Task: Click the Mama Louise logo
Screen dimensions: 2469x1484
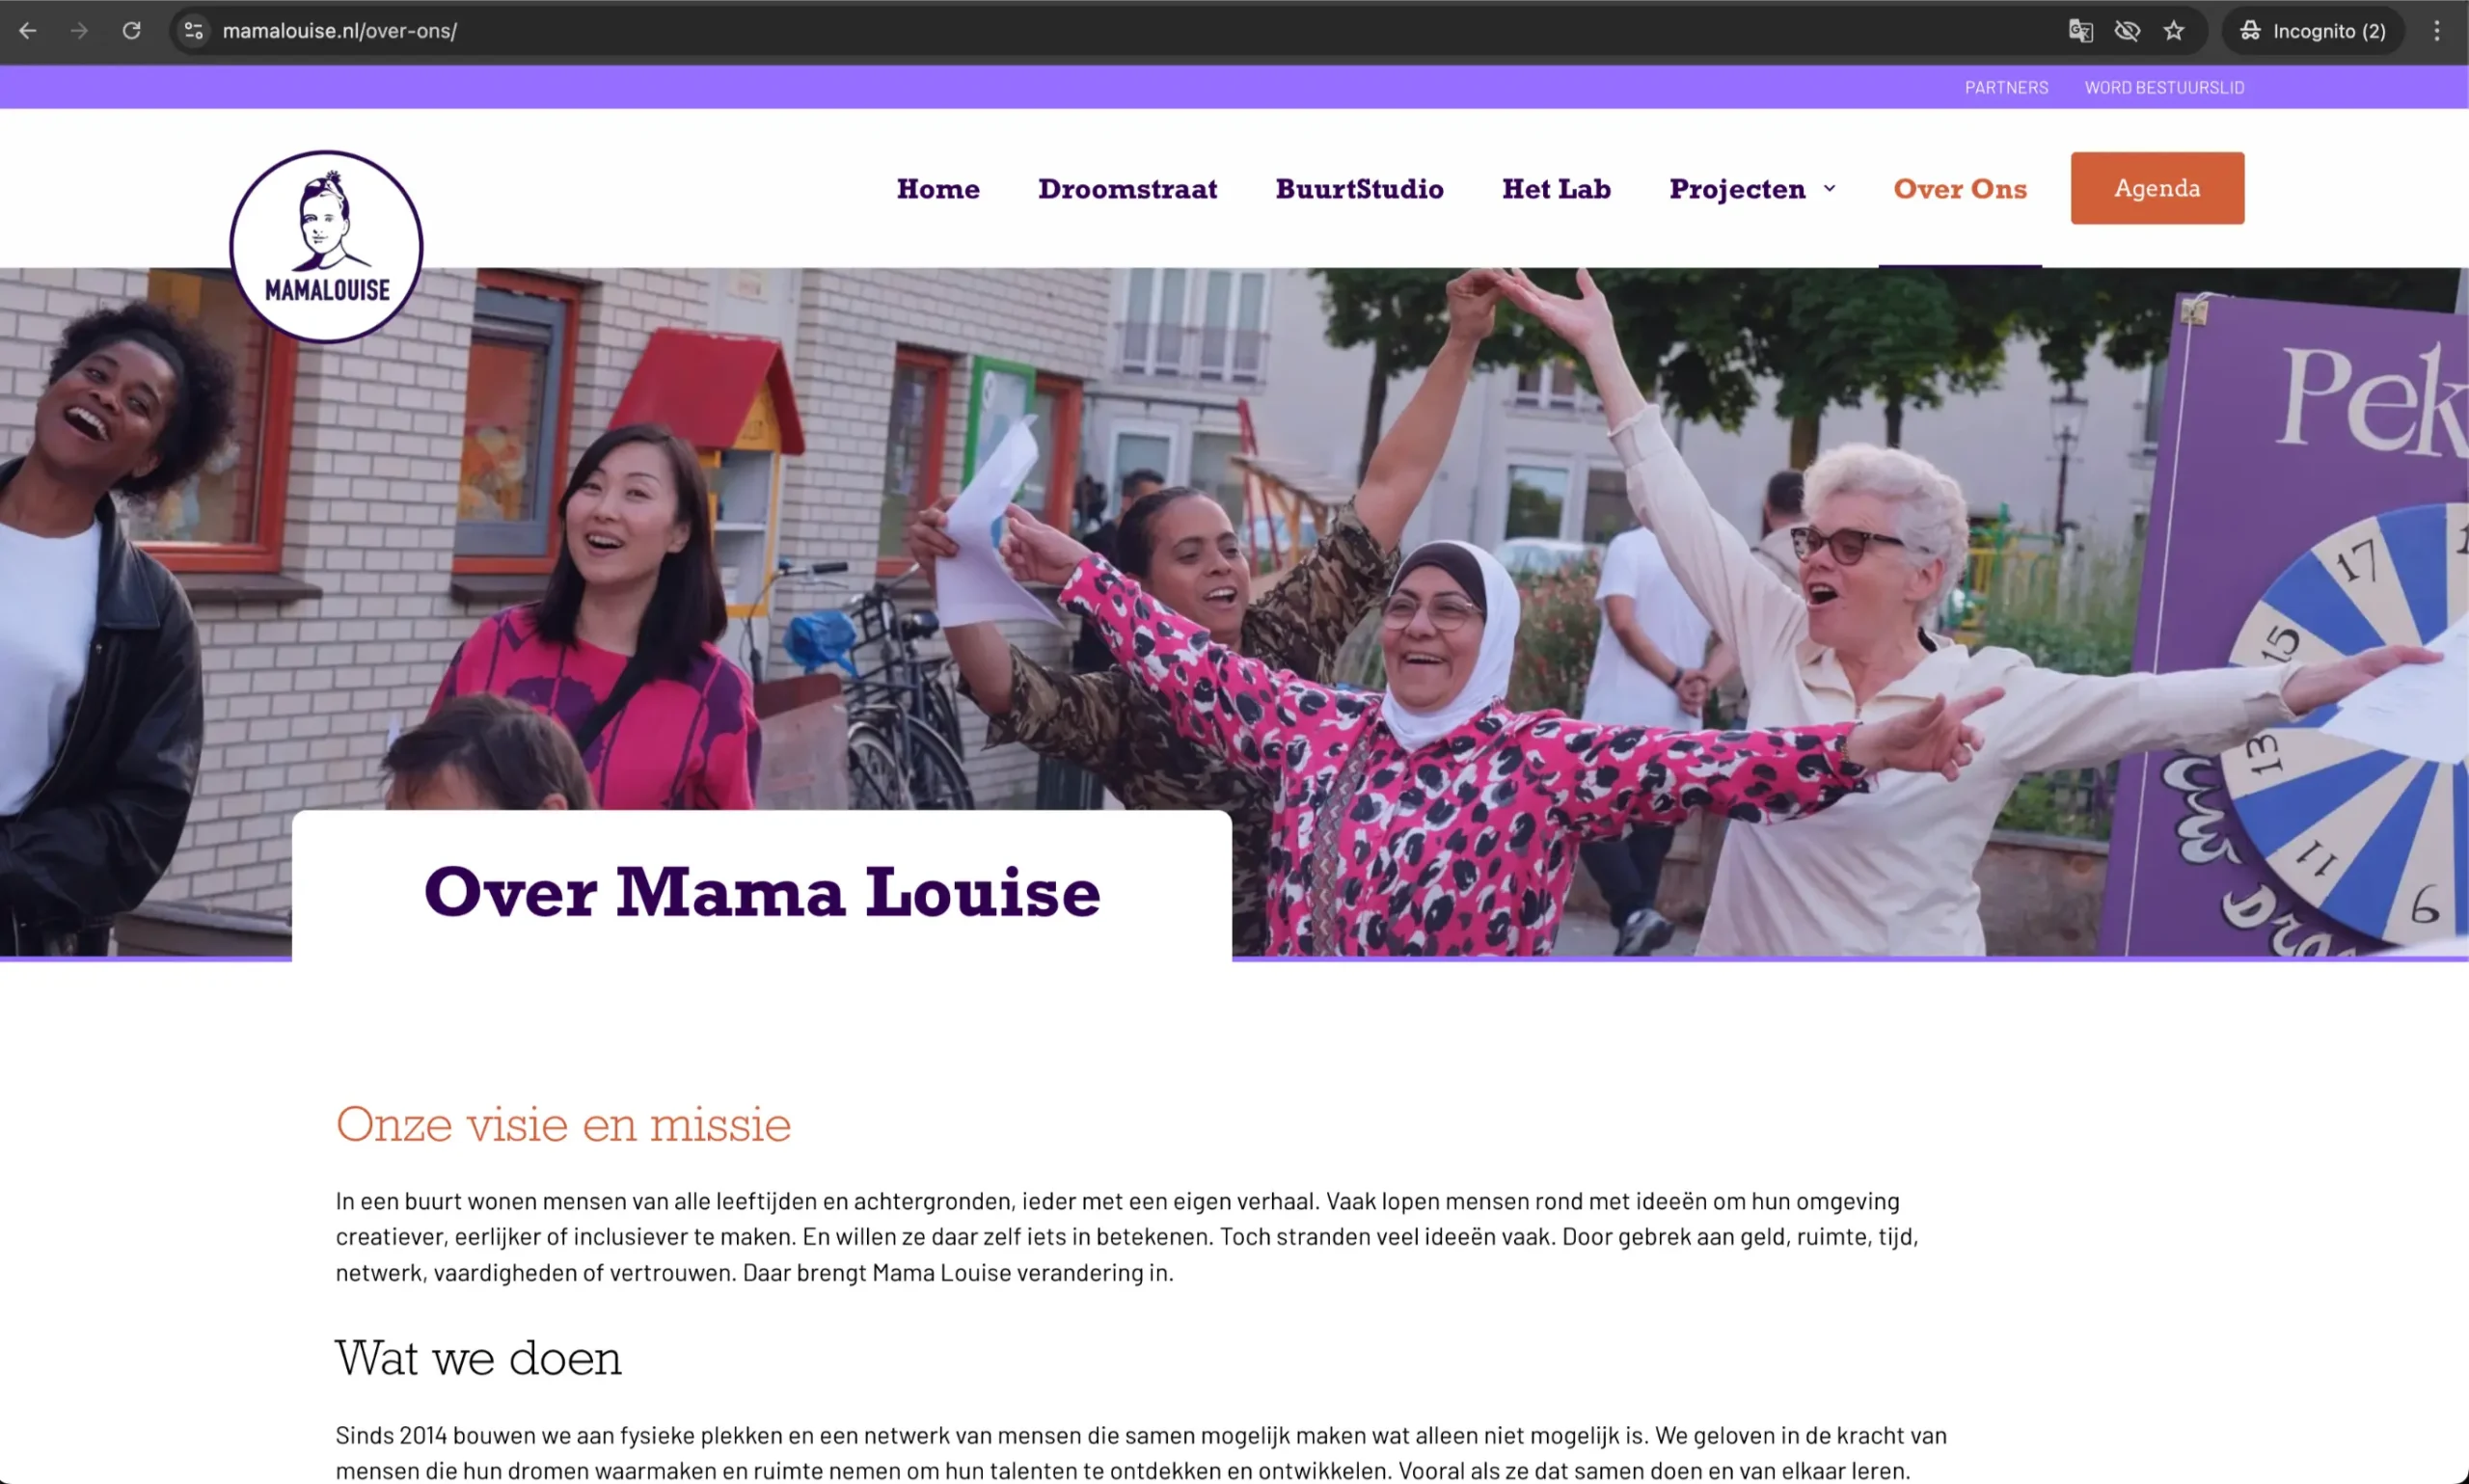Action: tap(326, 246)
